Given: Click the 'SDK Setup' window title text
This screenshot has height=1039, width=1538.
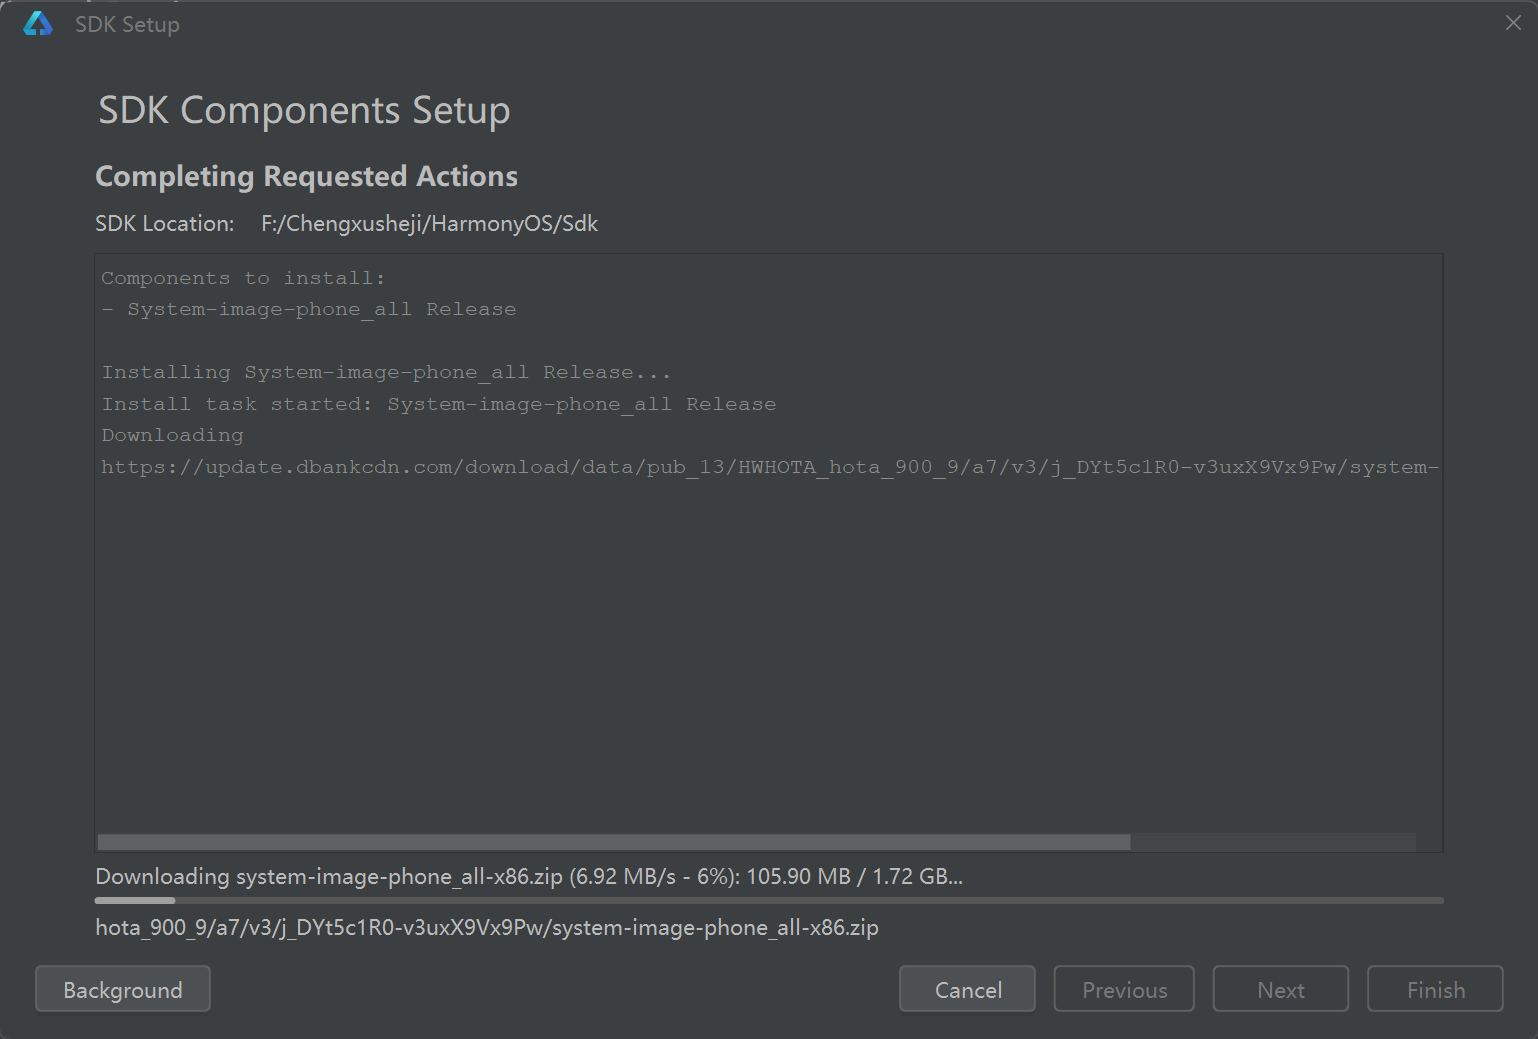Looking at the screenshot, I should click(127, 24).
